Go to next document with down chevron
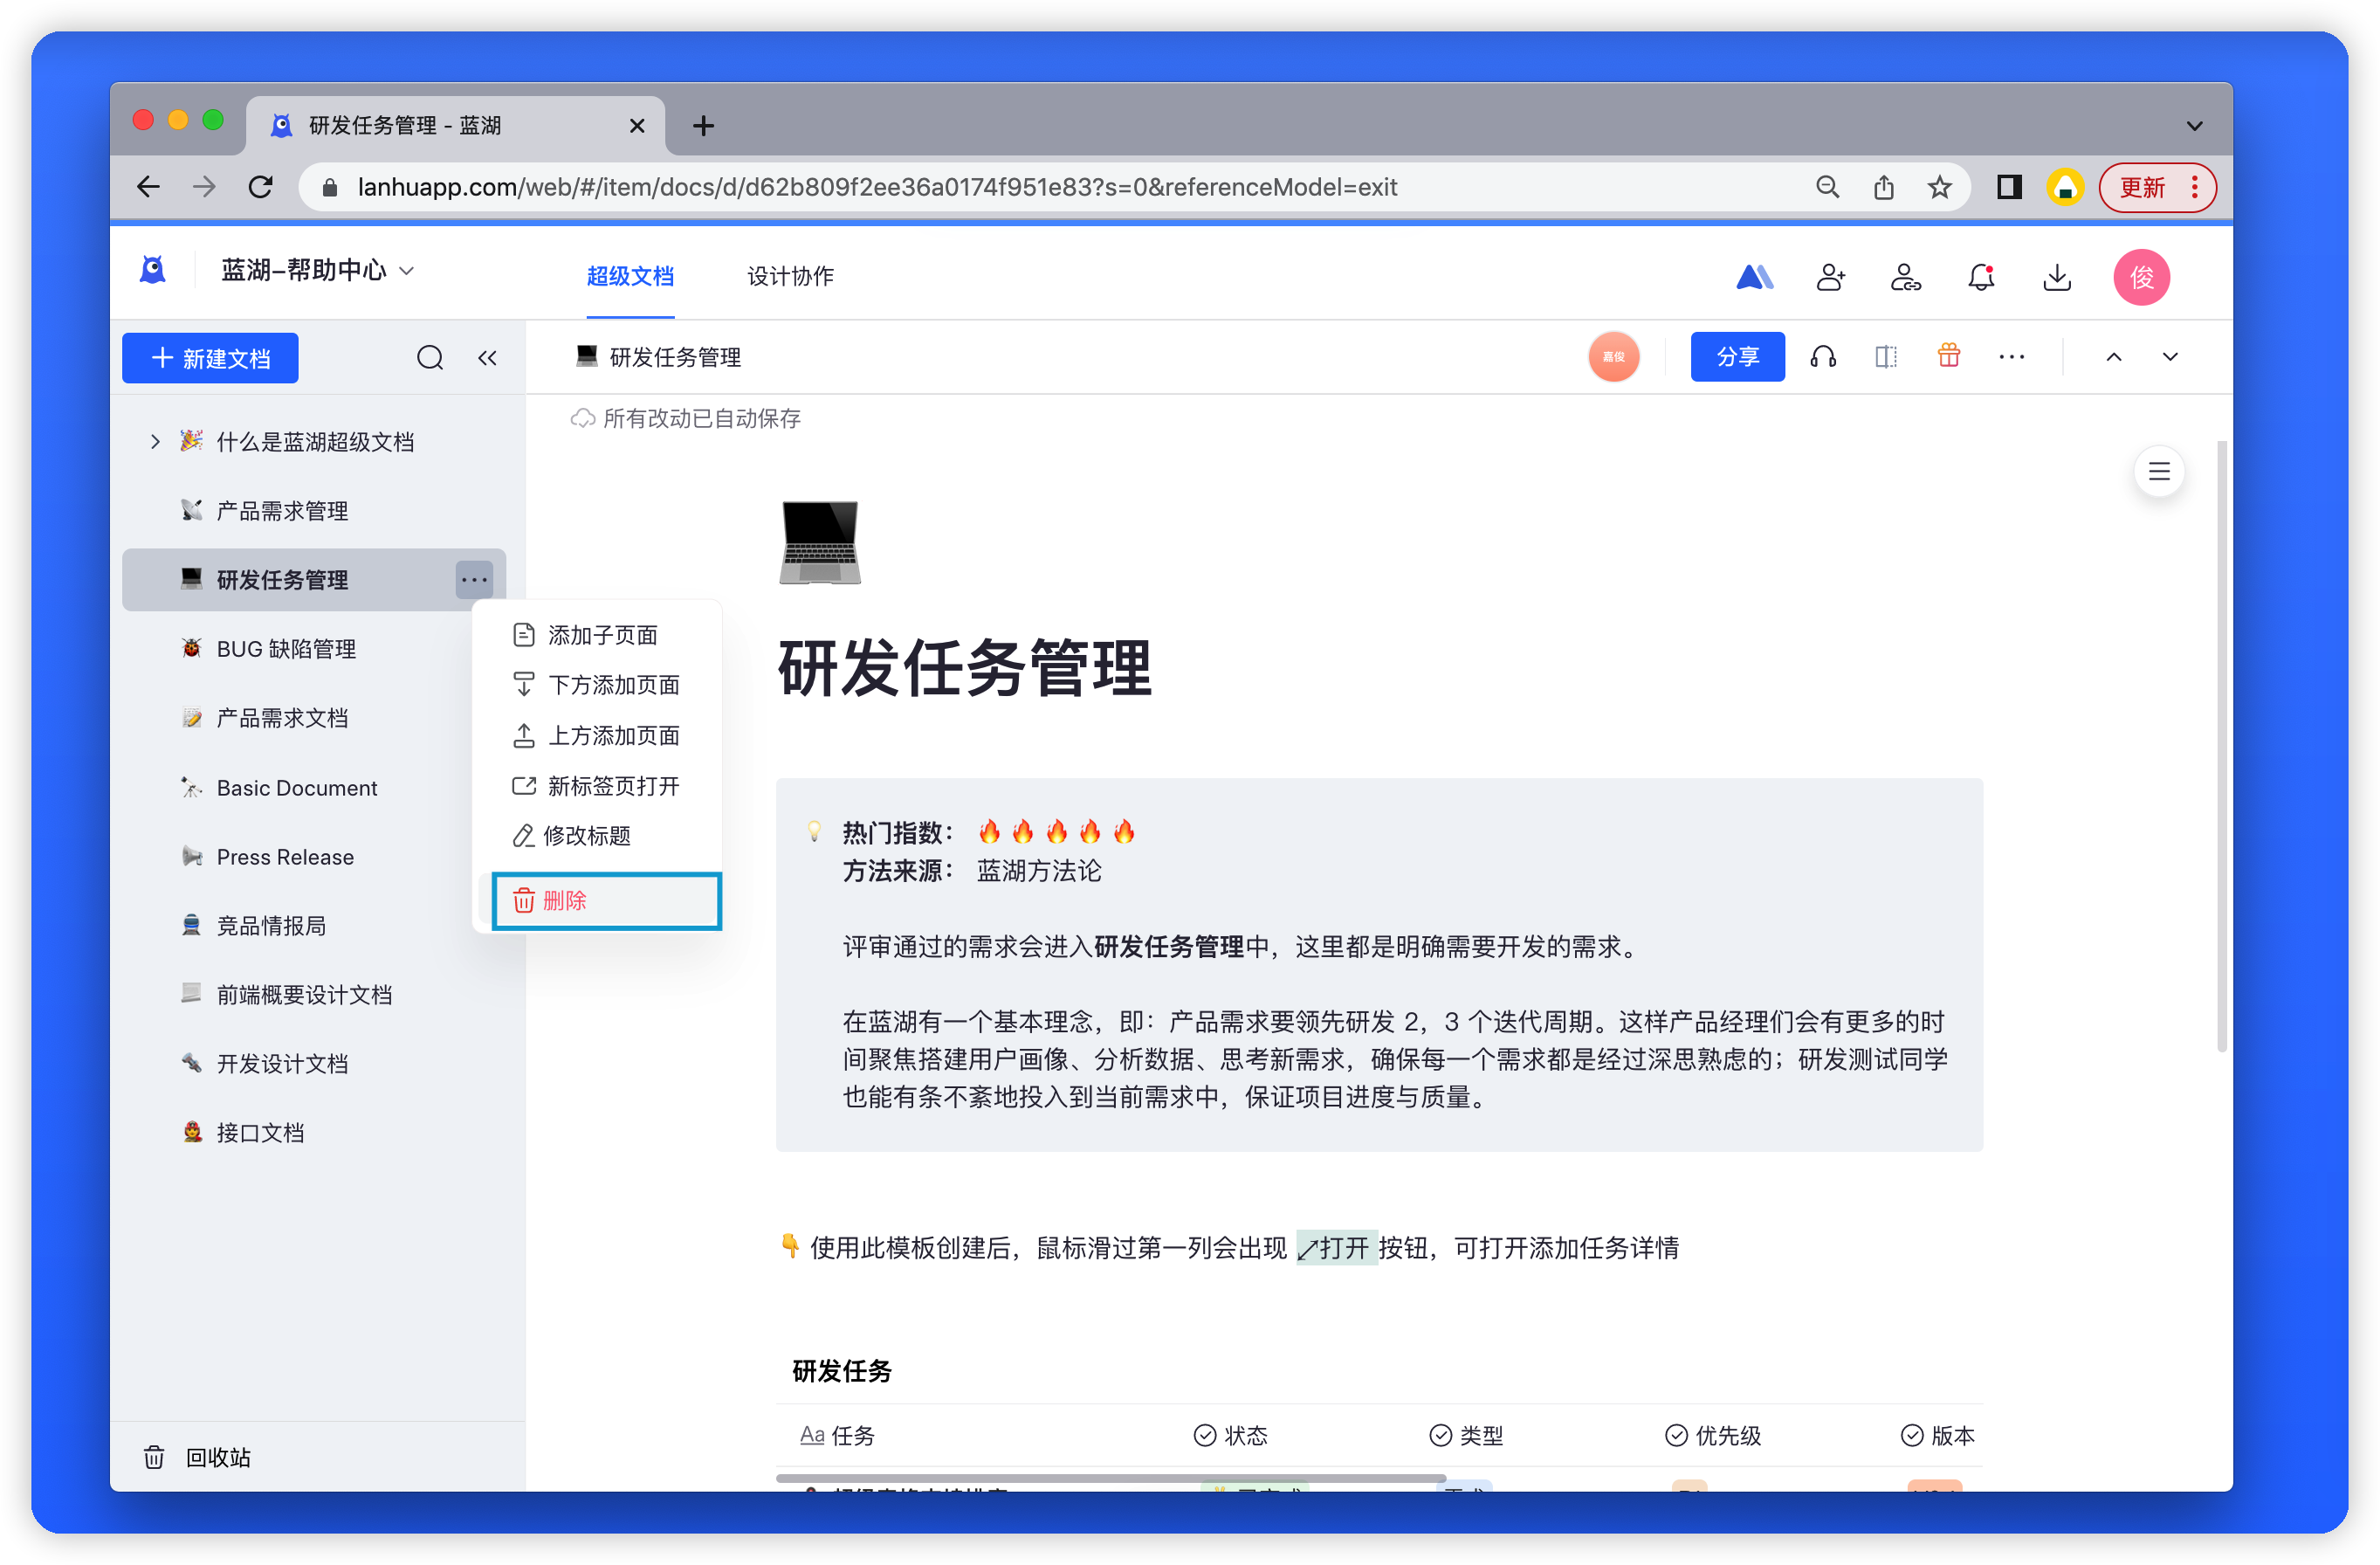 (x=2170, y=357)
